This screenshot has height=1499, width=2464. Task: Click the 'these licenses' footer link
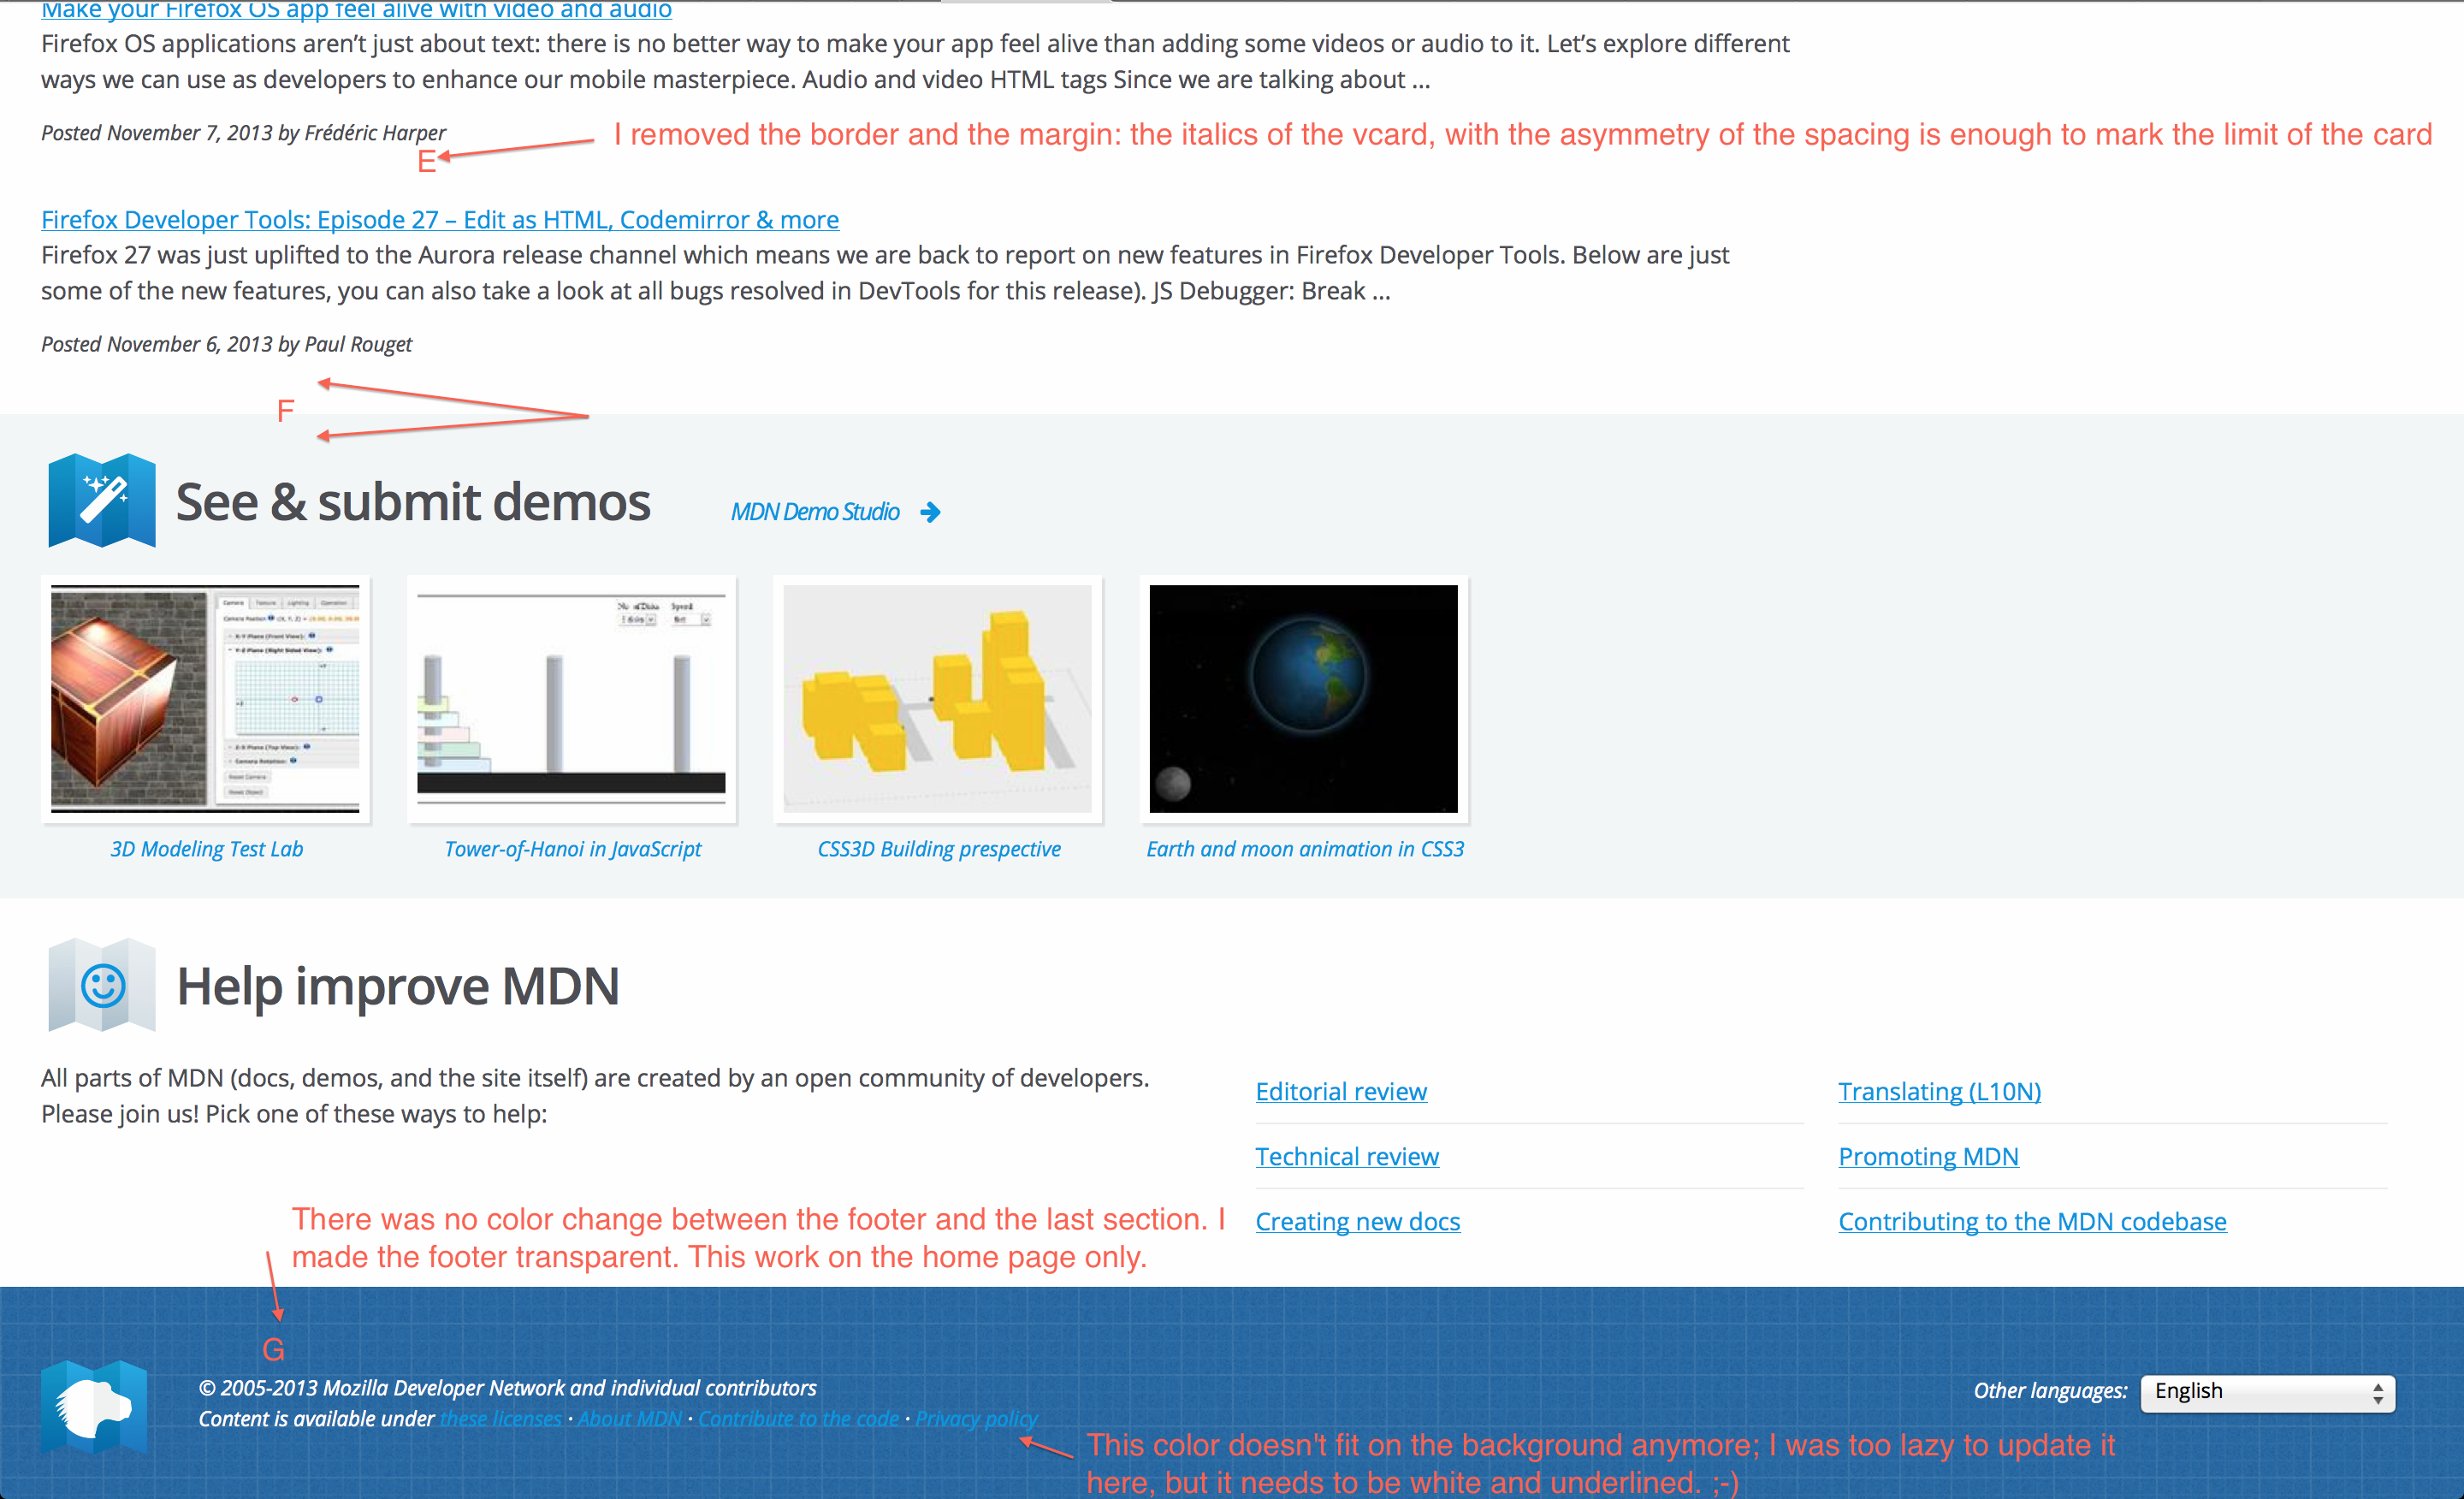[501, 1419]
